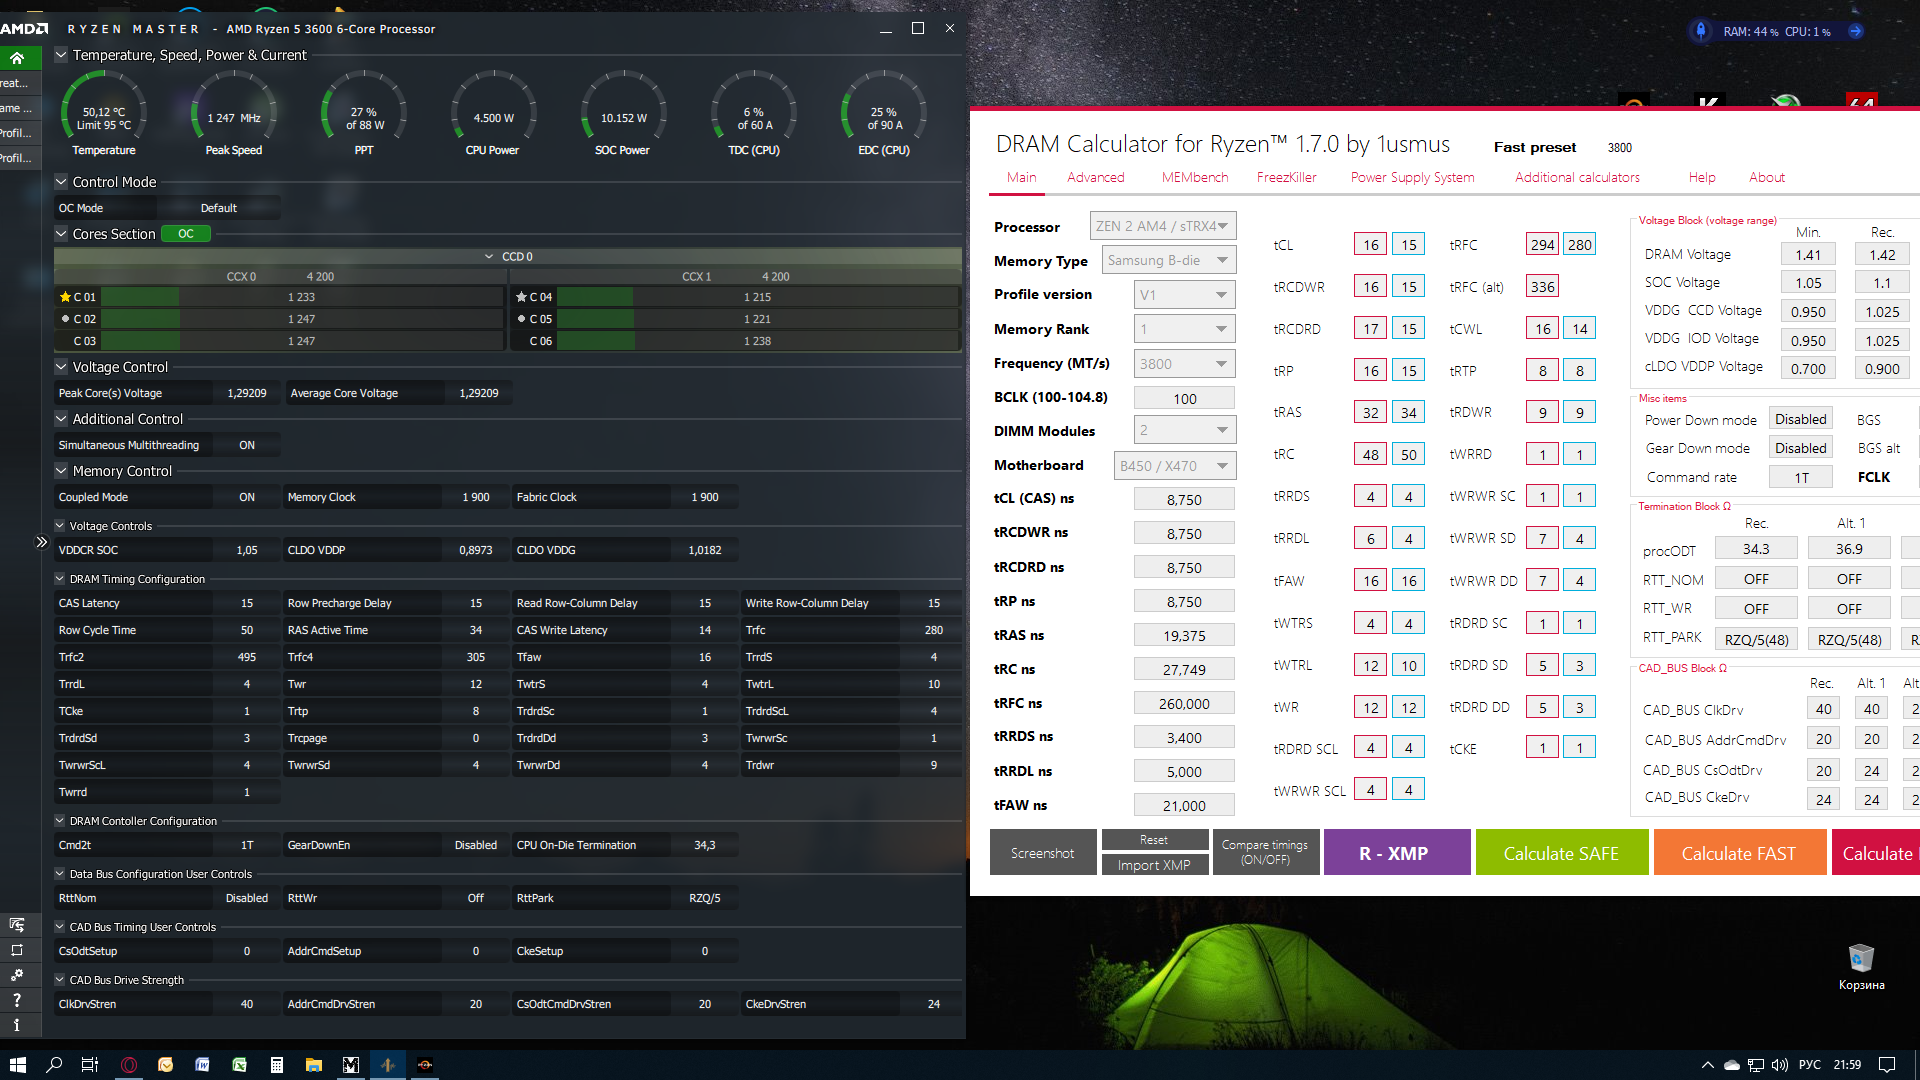Screen dimensions: 1920x1080
Task: Toggle the green OC button in Cores Section
Action: [x=186, y=234]
